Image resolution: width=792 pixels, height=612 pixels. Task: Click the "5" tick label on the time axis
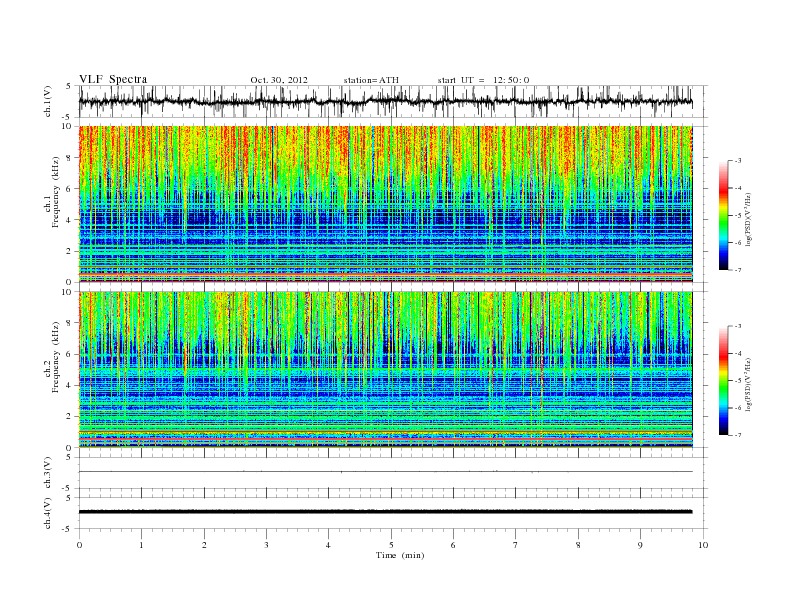coord(391,545)
